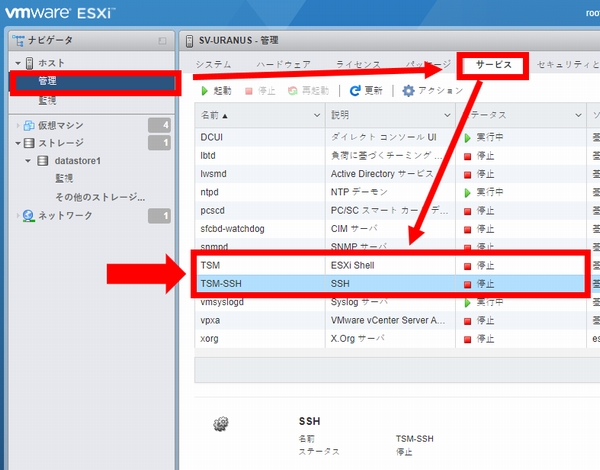Click the 仮想マシン count badge 4

tap(159, 125)
